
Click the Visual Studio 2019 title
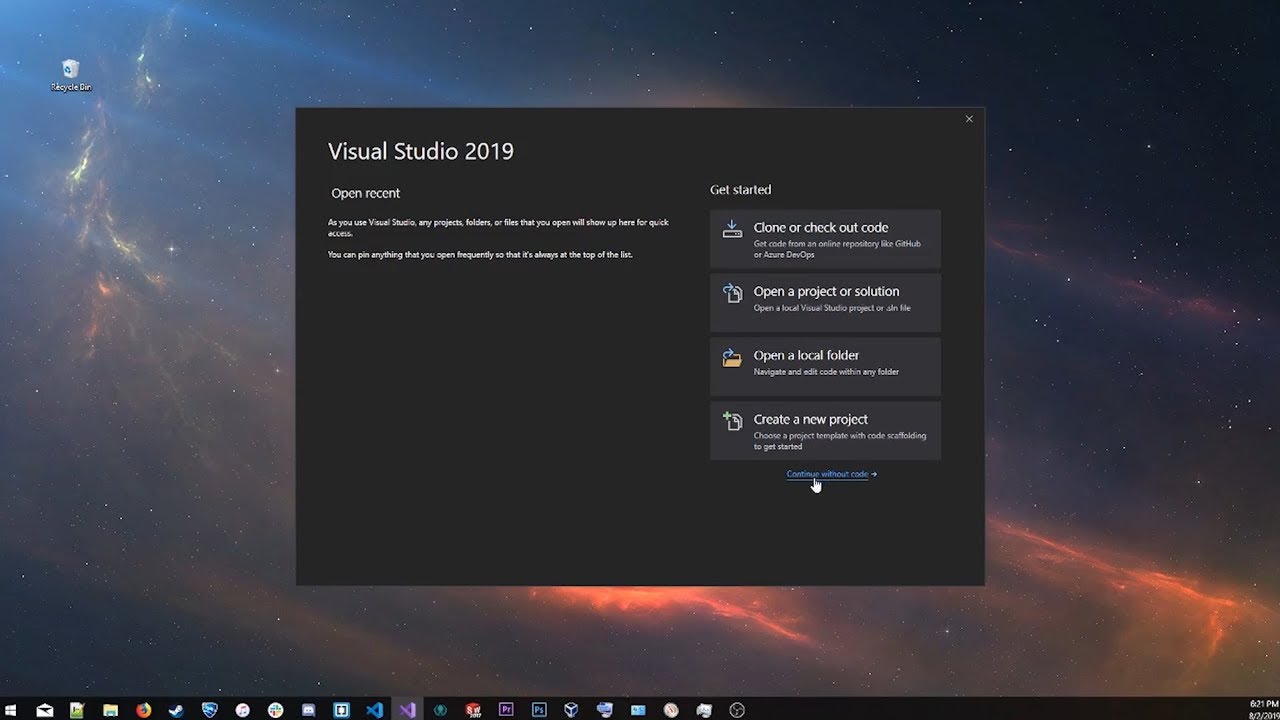[421, 151]
